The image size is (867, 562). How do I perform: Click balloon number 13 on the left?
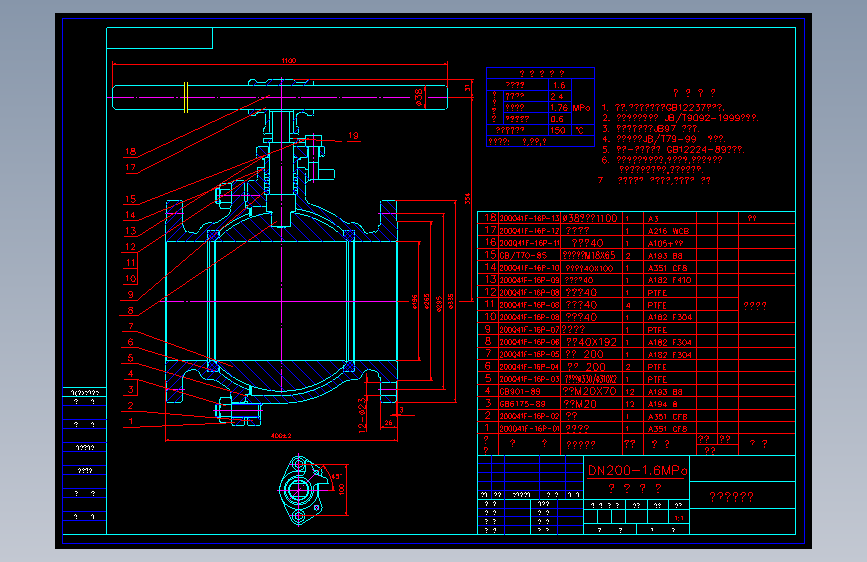point(130,231)
